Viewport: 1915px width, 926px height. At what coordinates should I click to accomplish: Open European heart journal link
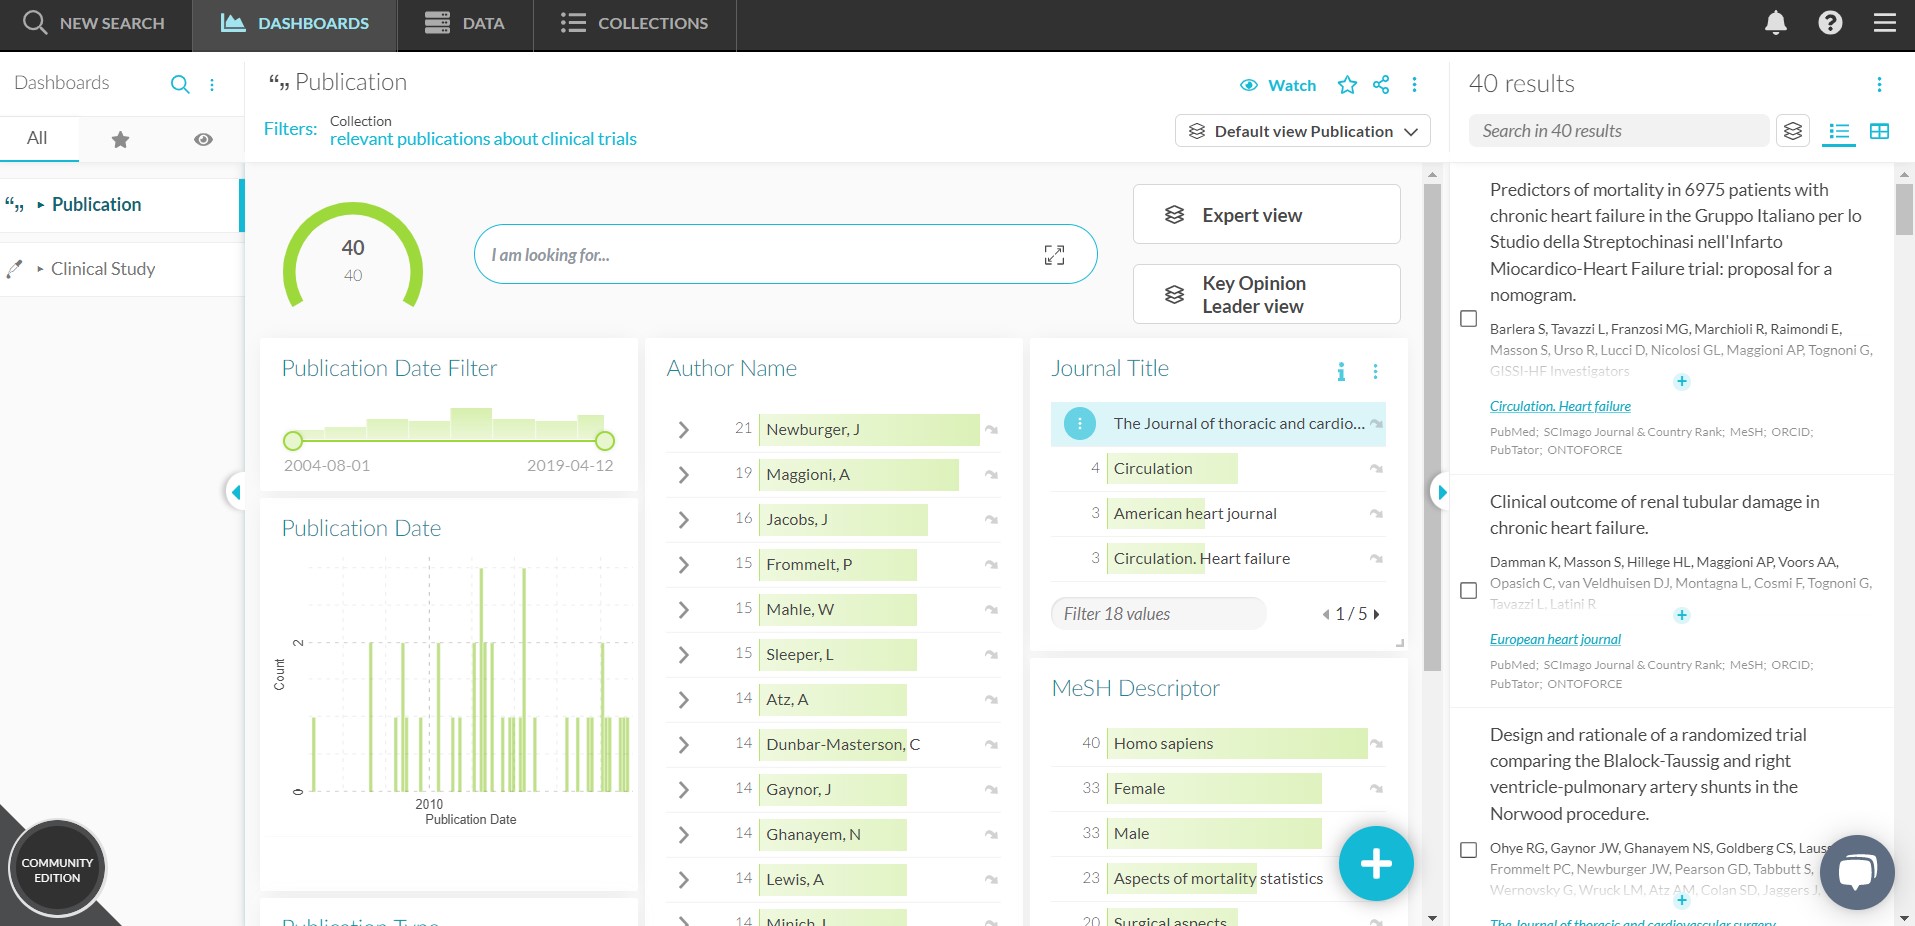point(1555,639)
